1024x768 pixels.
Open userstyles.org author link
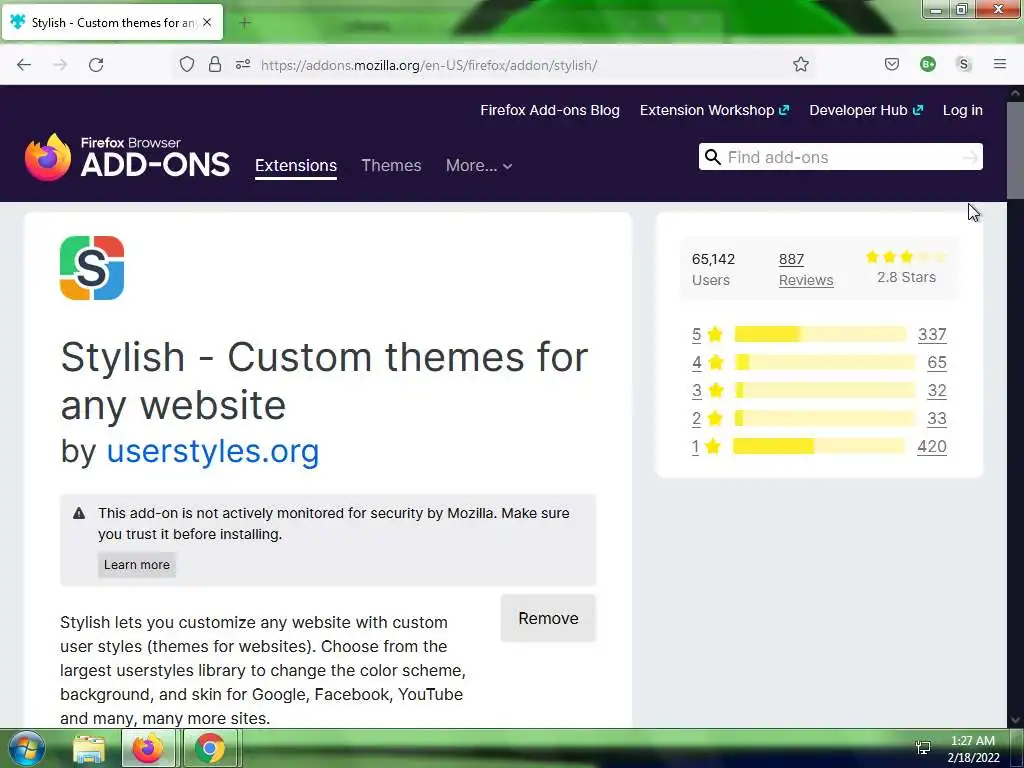tap(213, 451)
